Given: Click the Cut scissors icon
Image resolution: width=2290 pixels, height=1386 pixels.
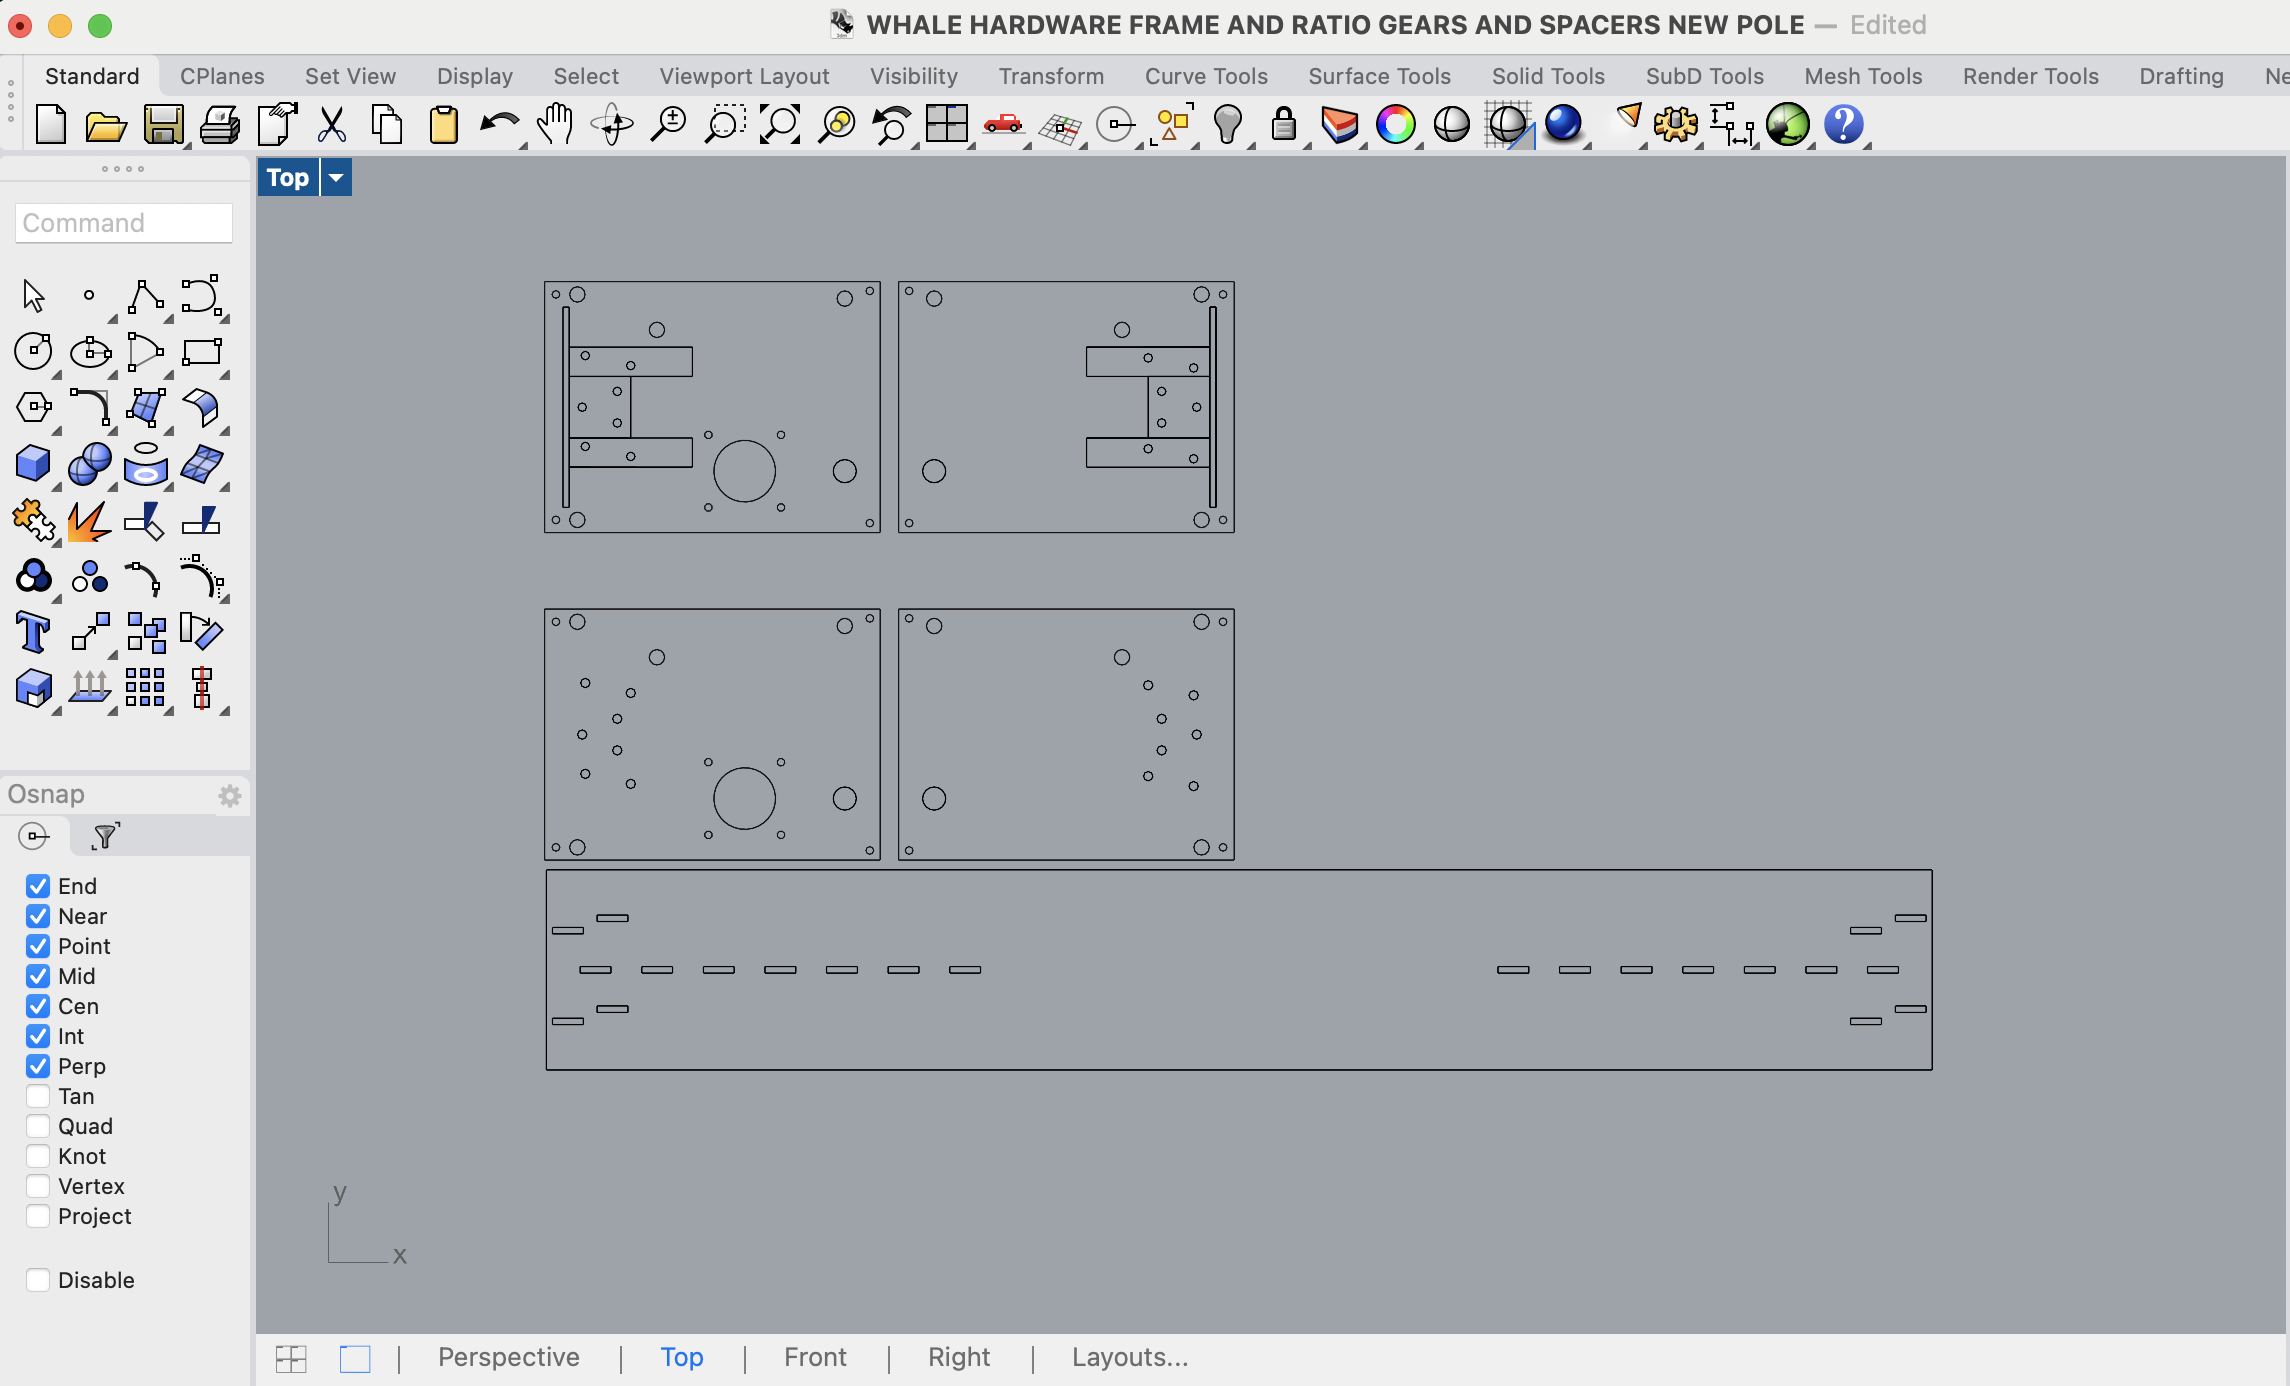Looking at the screenshot, I should point(331,125).
